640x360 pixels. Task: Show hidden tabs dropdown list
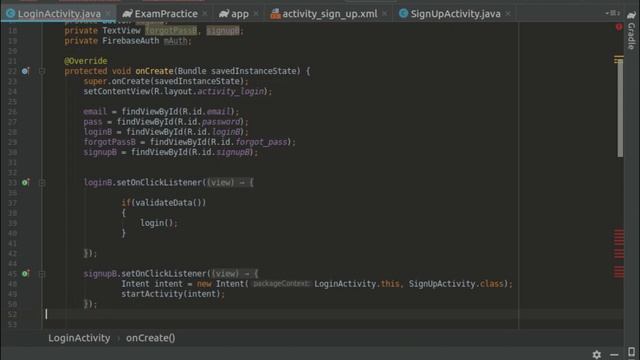(x=612, y=13)
